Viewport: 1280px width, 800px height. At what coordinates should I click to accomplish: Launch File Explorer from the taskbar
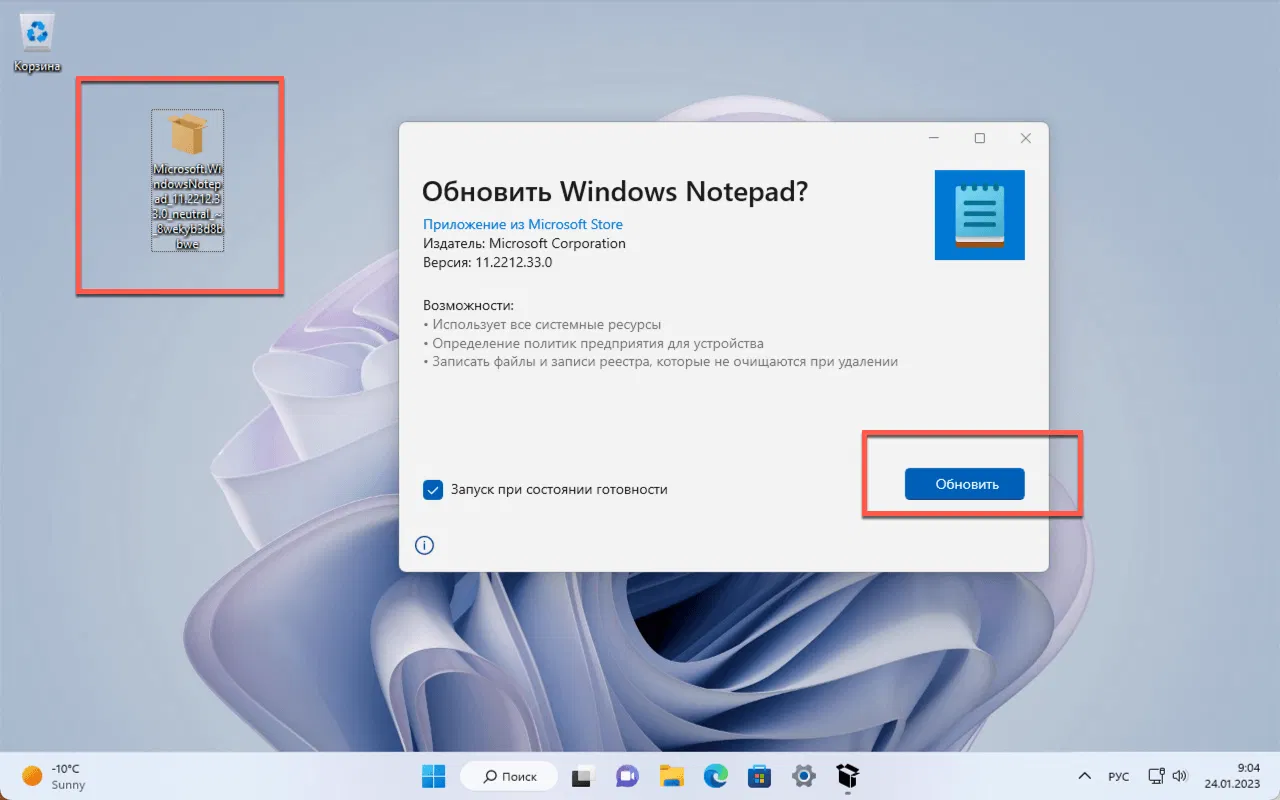pyautogui.click(x=671, y=776)
